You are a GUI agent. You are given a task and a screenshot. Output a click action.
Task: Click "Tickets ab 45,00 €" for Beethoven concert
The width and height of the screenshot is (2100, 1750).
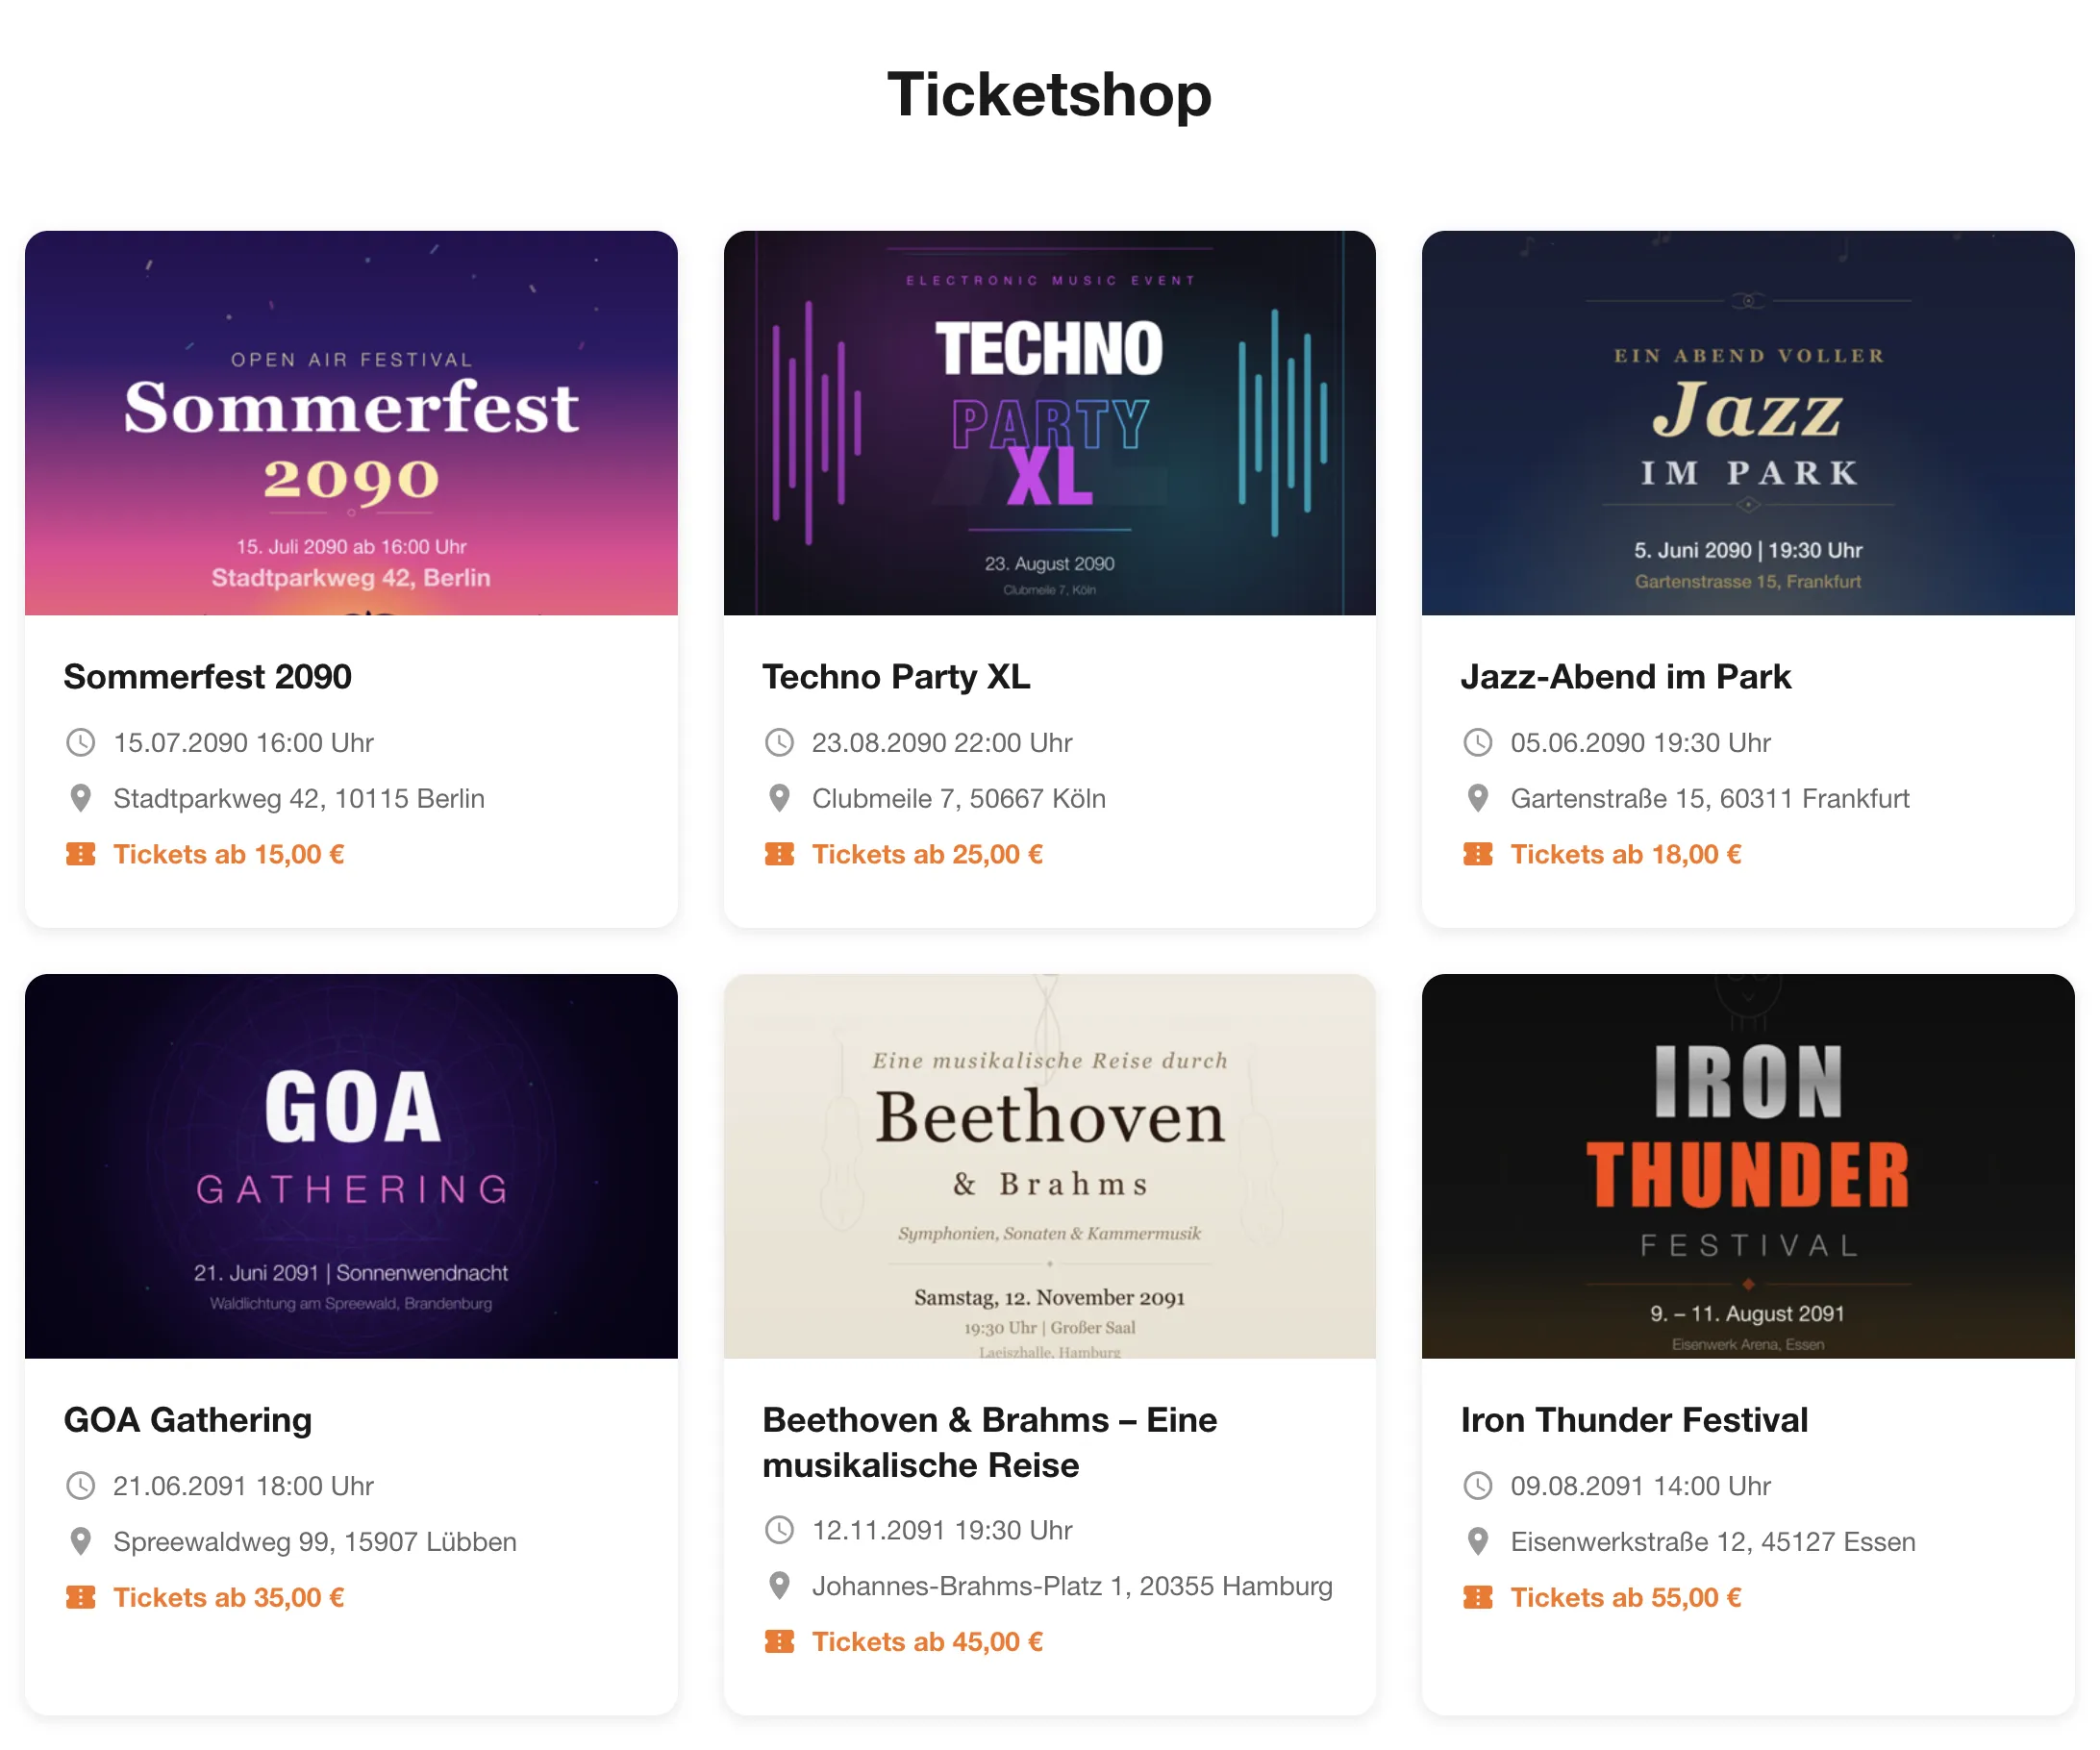(927, 1642)
